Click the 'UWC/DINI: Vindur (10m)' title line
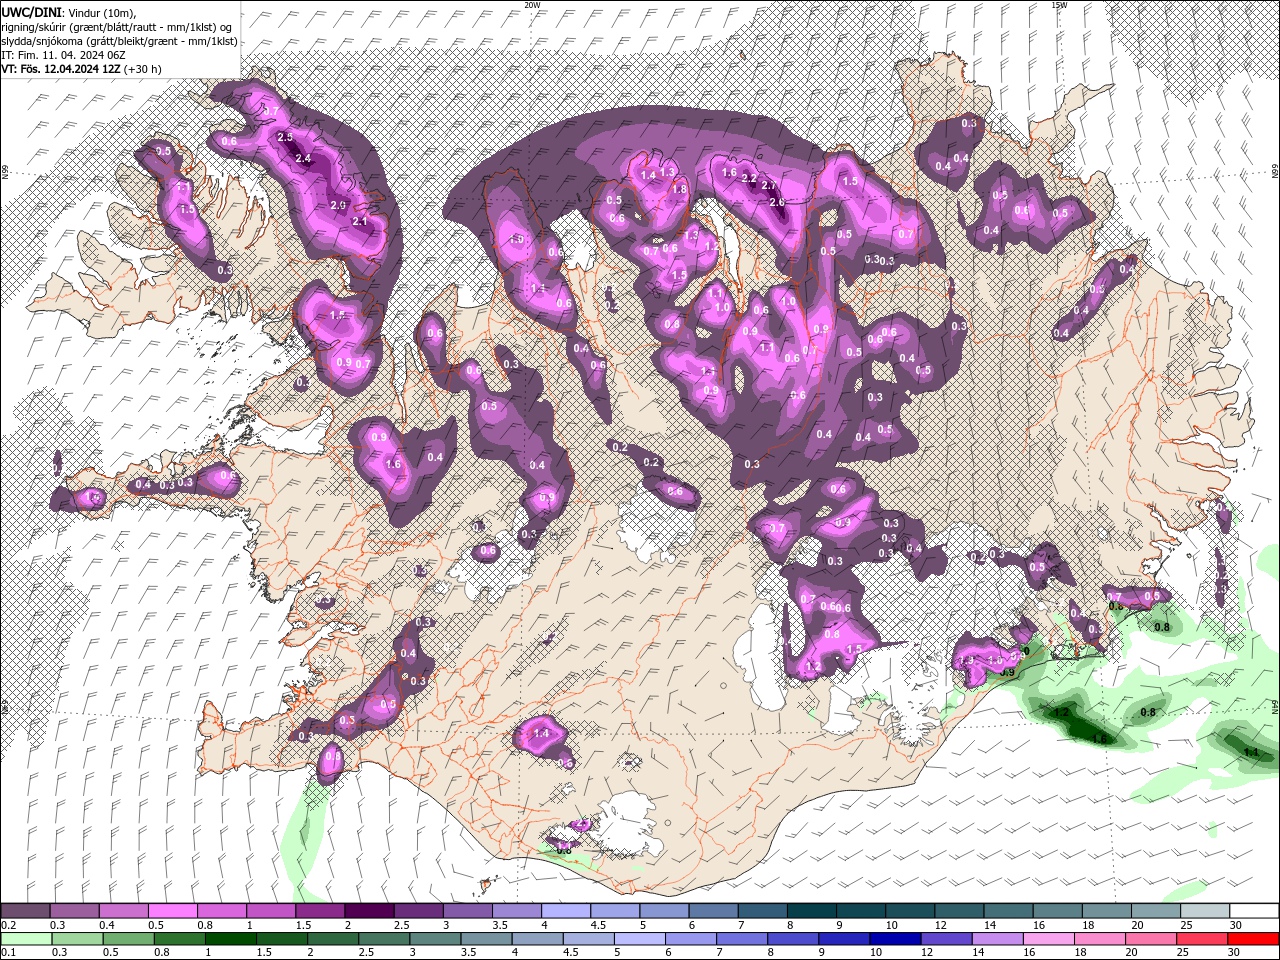1280x960 pixels. click(68, 11)
